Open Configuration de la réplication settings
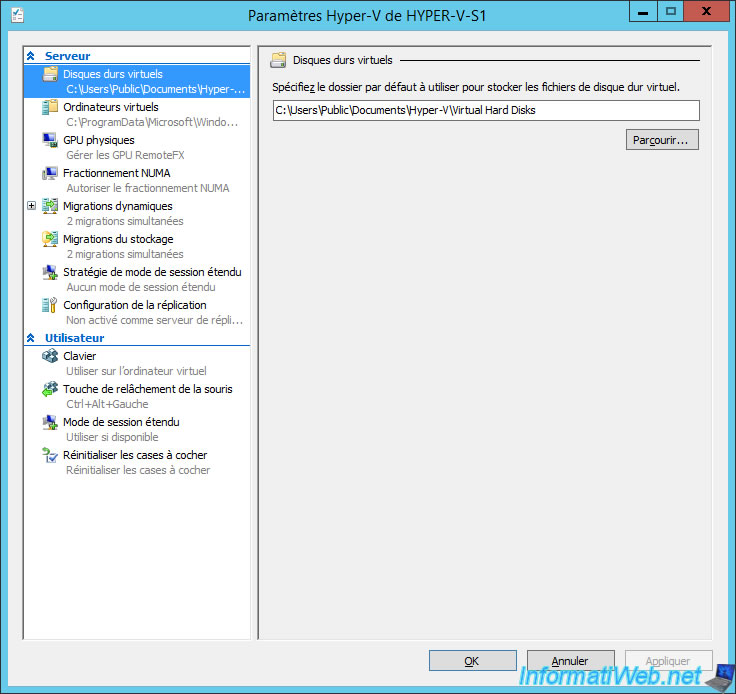This screenshot has width=736, height=694. click(137, 312)
